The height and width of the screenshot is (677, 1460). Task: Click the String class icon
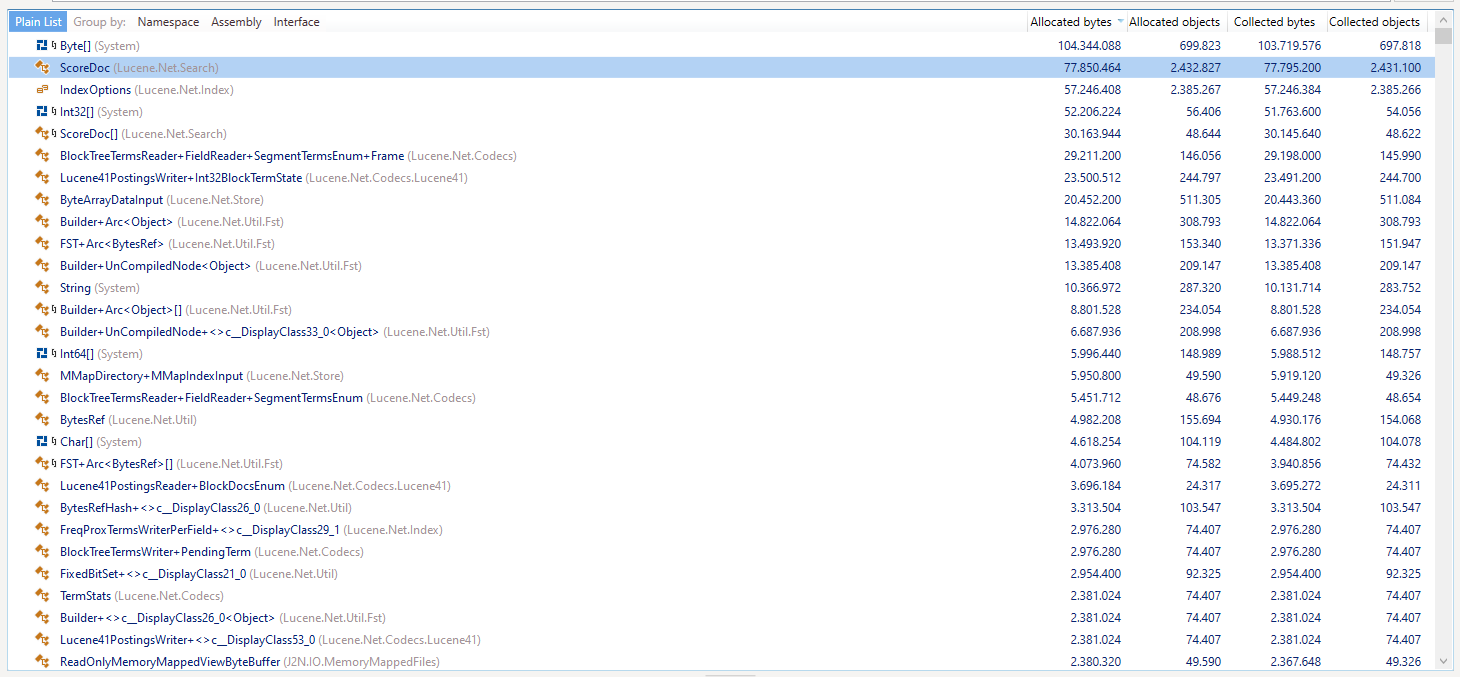[x=42, y=288]
